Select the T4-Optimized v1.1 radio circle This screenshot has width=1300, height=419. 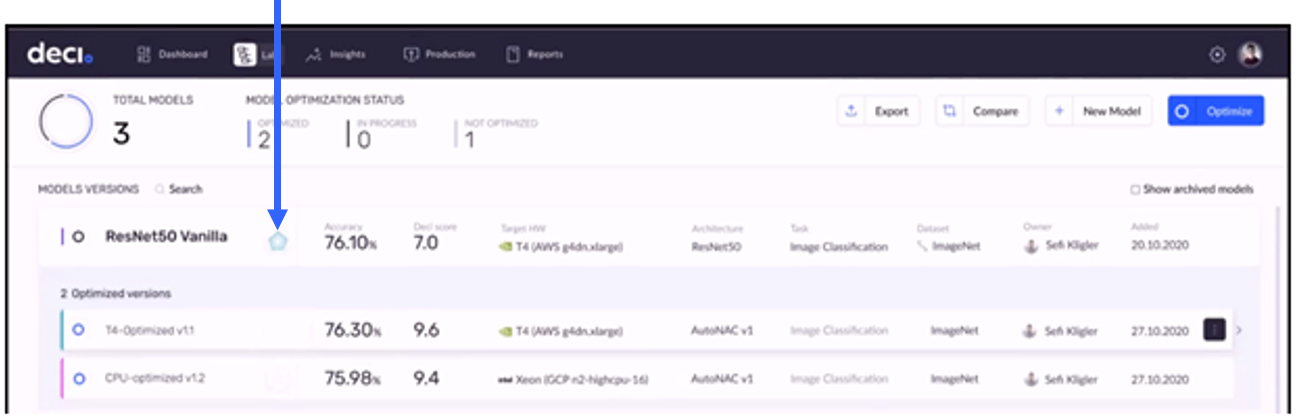(x=79, y=330)
